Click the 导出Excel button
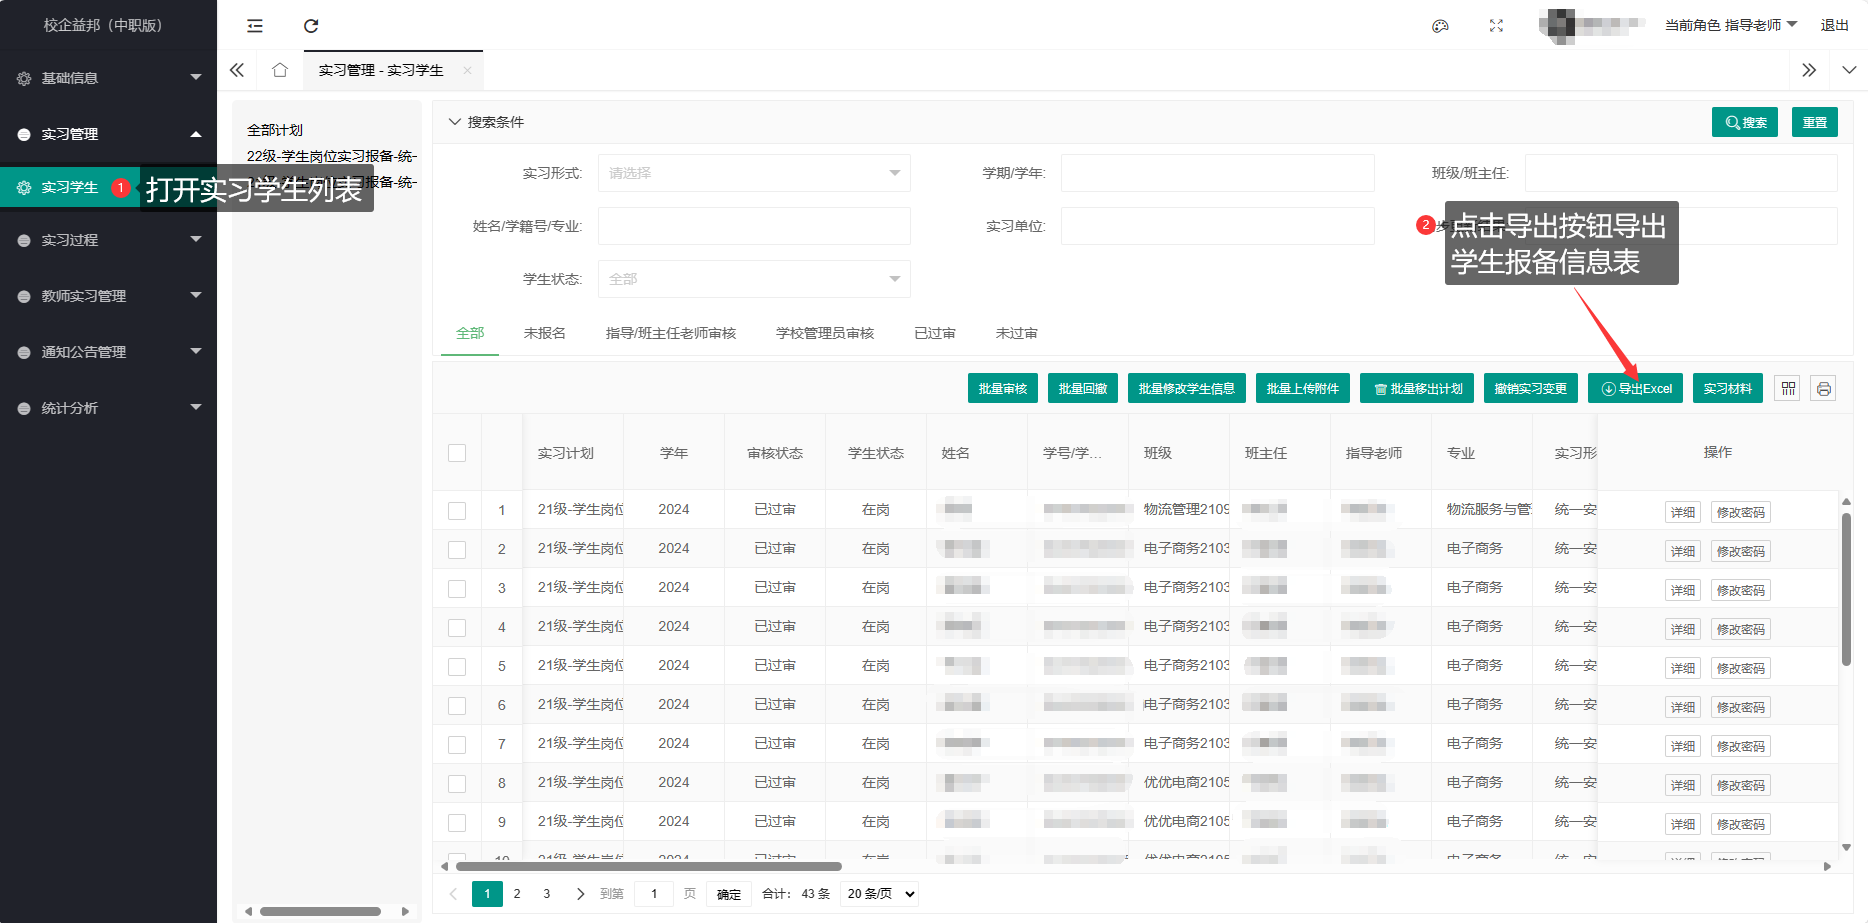1868x923 pixels. 1635,389
